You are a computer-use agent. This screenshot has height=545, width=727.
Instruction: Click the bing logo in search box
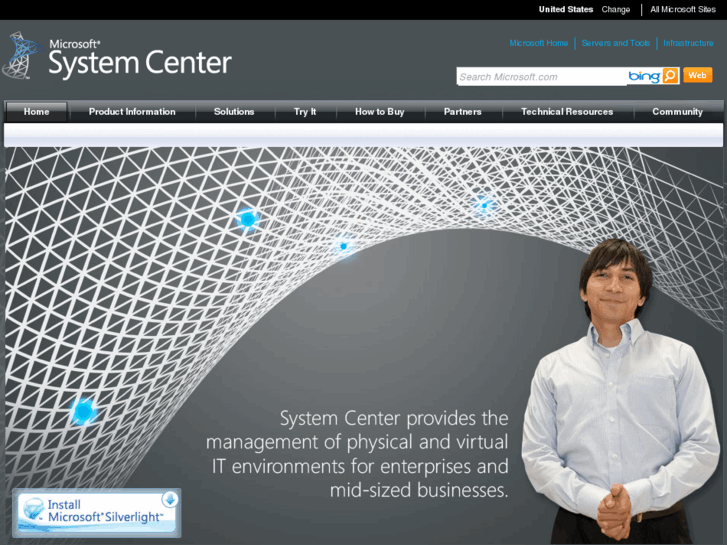[x=644, y=76]
